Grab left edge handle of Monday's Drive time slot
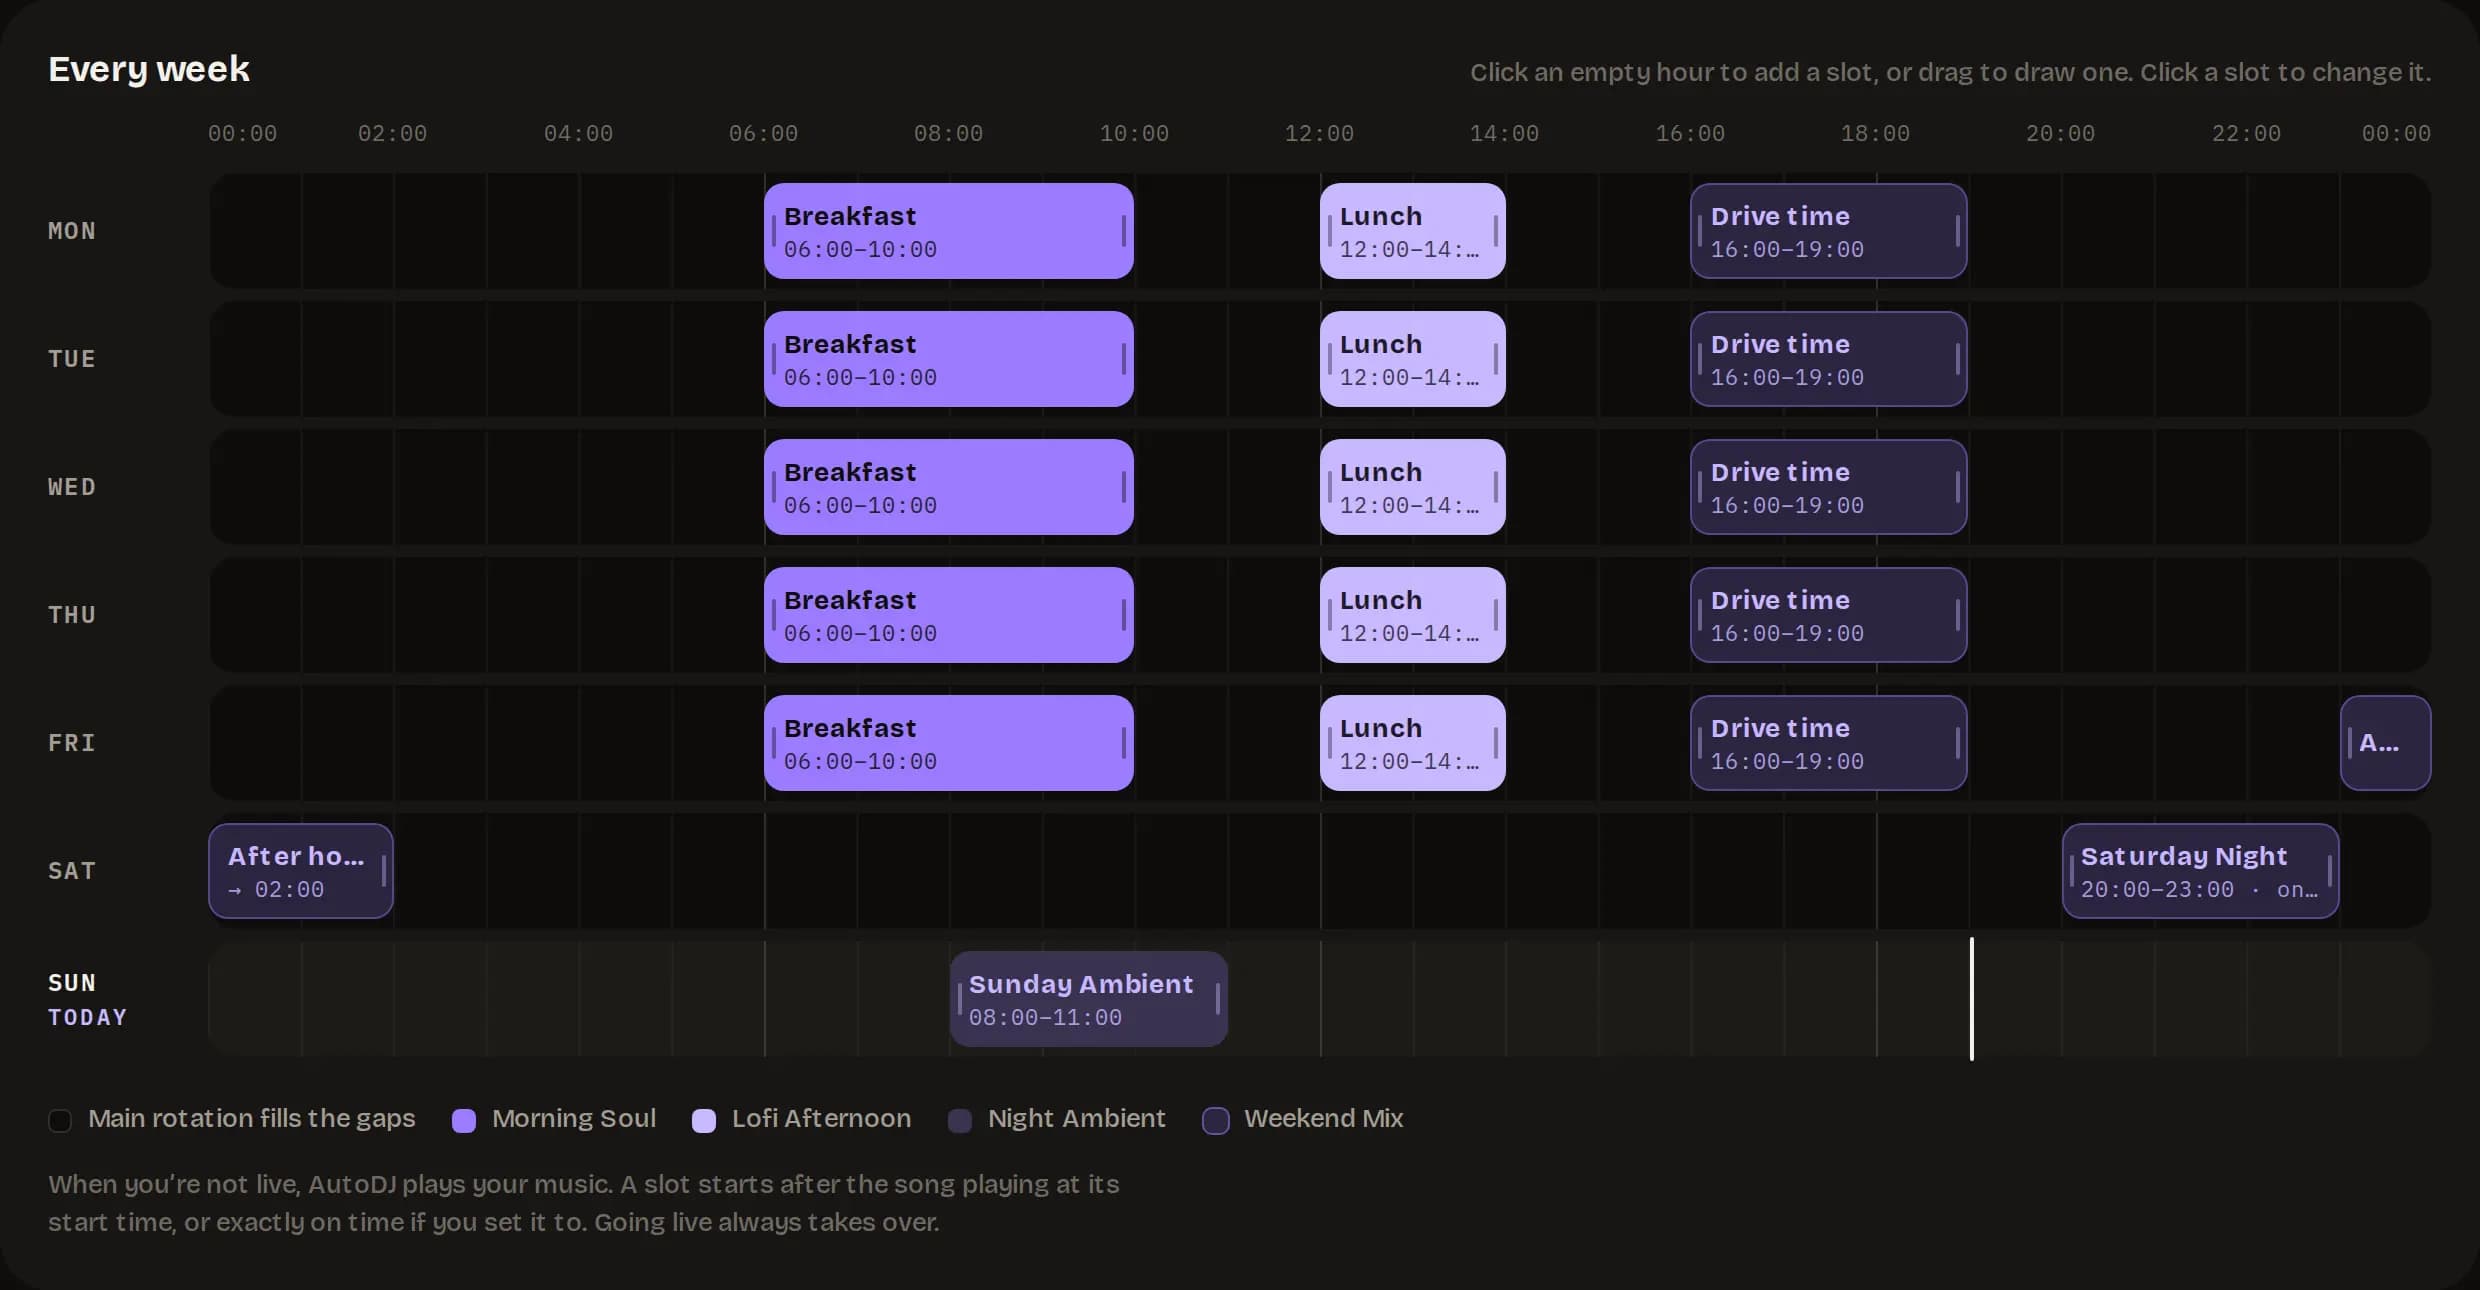The width and height of the screenshot is (2480, 1290). 1700,231
